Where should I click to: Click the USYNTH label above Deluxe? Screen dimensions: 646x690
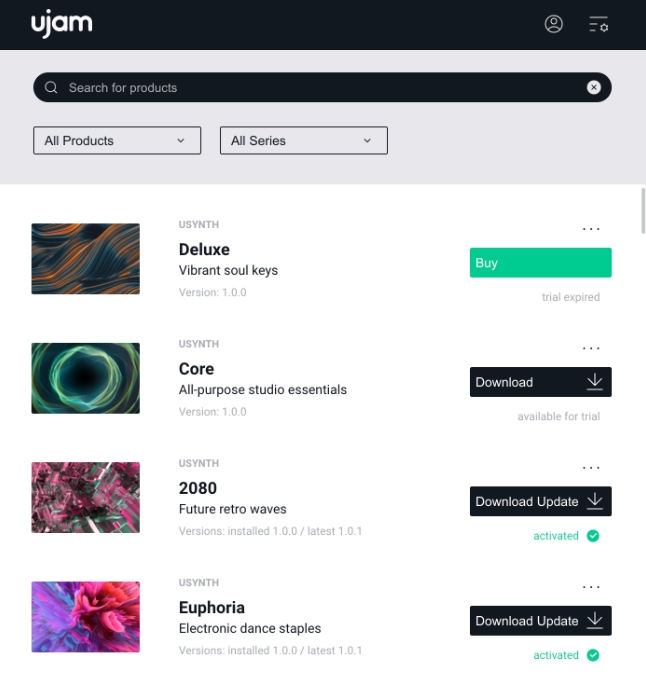point(198,224)
